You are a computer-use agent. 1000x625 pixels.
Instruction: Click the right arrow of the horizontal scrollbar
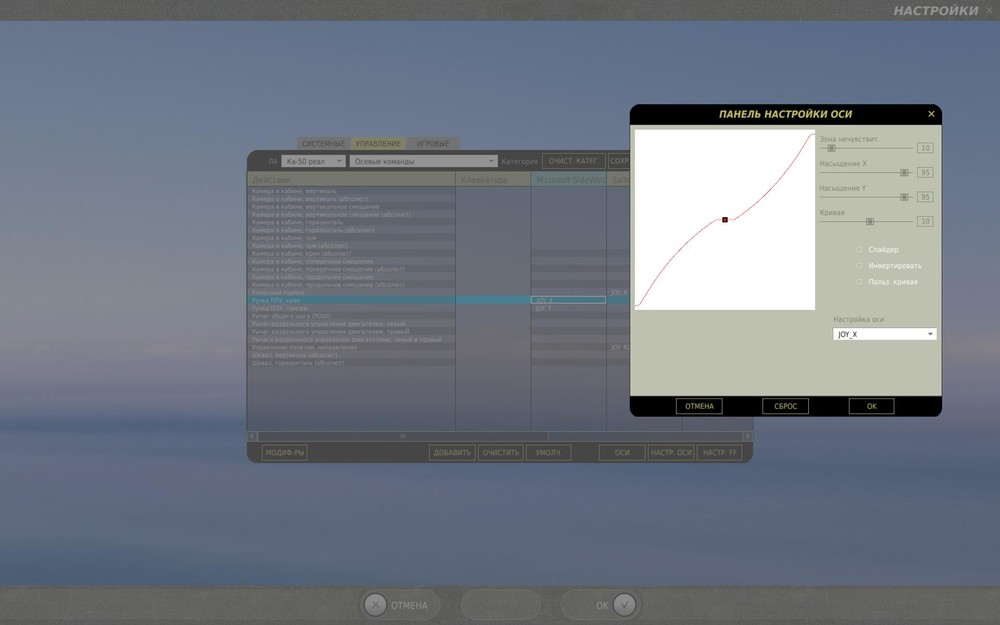tap(747, 436)
